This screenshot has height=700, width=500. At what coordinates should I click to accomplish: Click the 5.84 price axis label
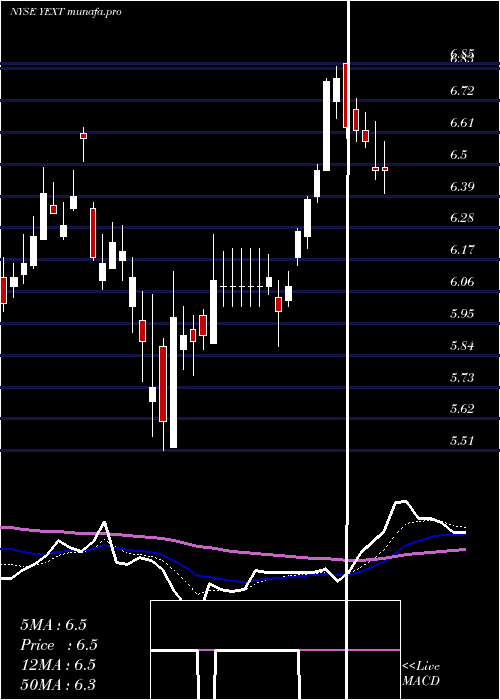[x=462, y=346]
